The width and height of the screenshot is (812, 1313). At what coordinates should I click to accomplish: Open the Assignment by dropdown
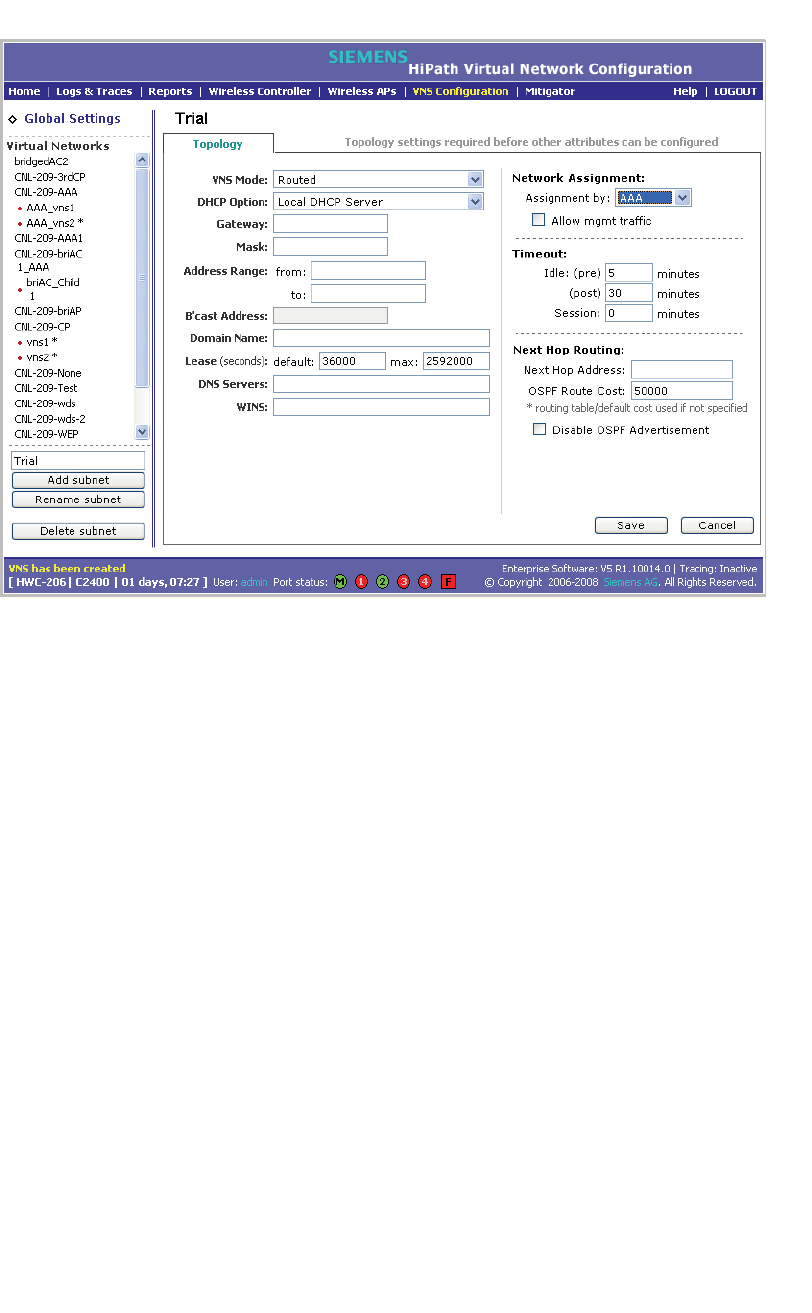[x=653, y=198]
